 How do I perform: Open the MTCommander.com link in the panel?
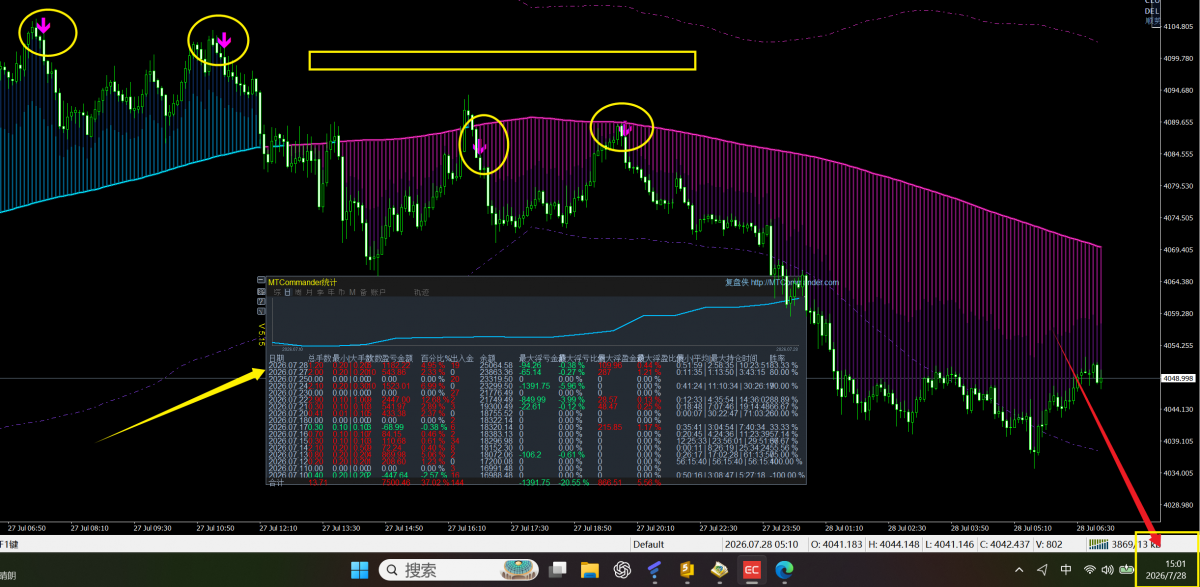790,282
